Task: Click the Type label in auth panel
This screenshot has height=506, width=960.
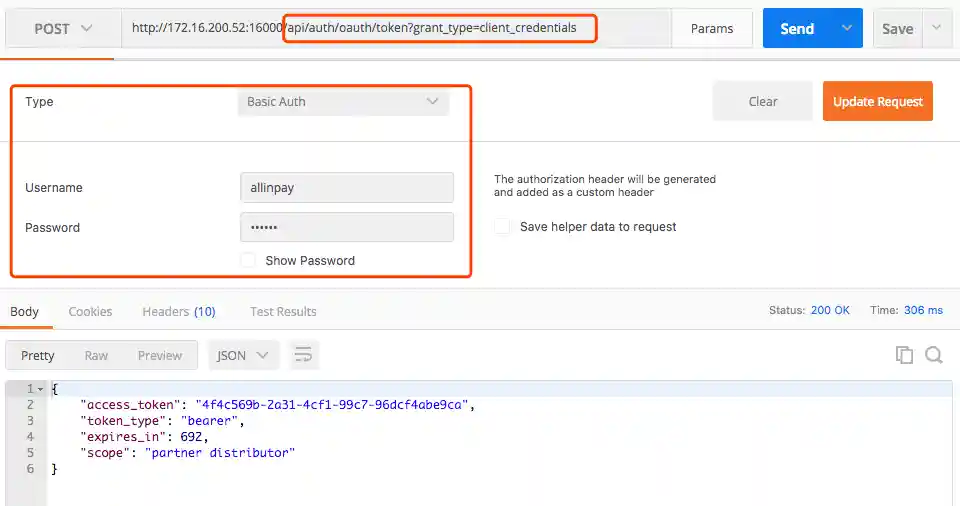Action: coord(39,102)
